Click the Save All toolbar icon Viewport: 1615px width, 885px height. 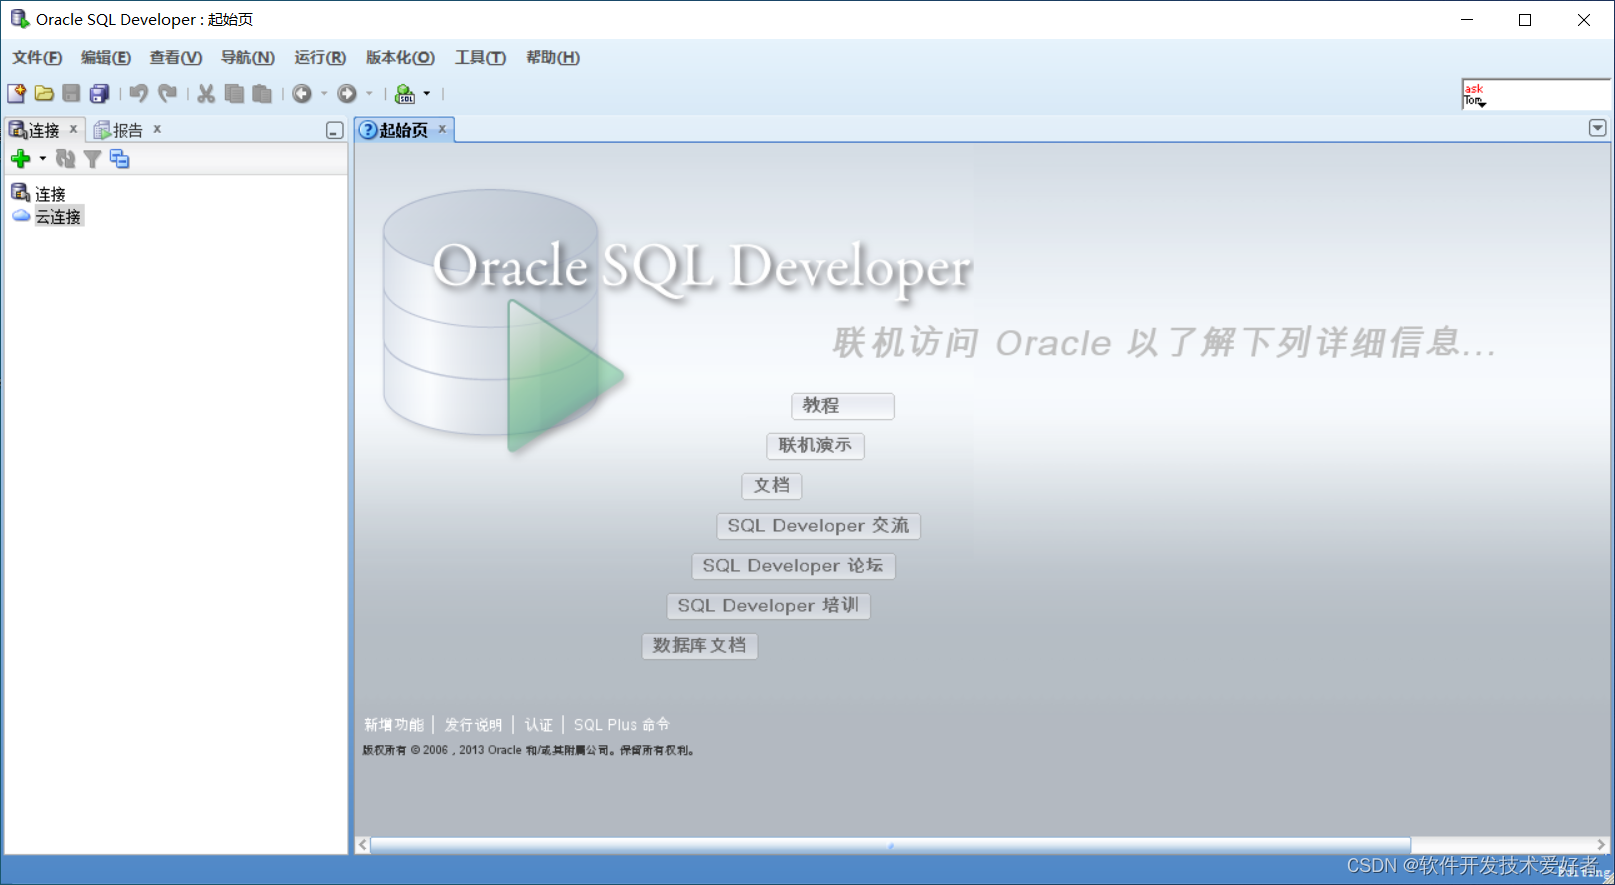click(99, 93)
